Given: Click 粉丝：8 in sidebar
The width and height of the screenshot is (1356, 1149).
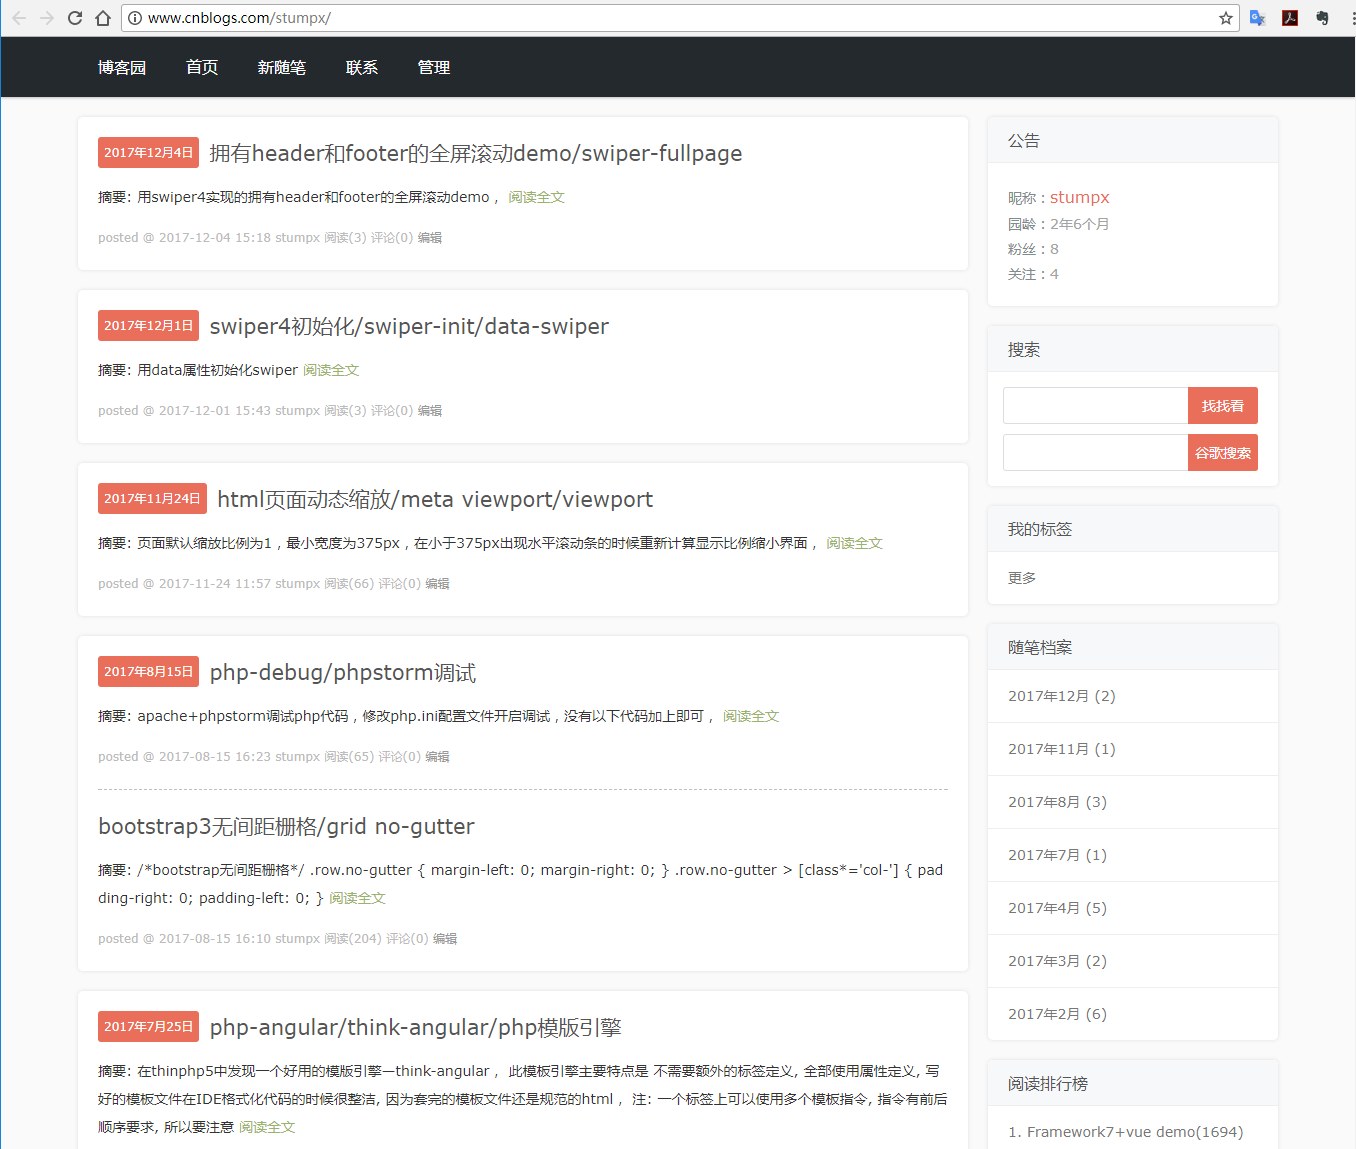Looking at the screenshot, I should 1033,249.
